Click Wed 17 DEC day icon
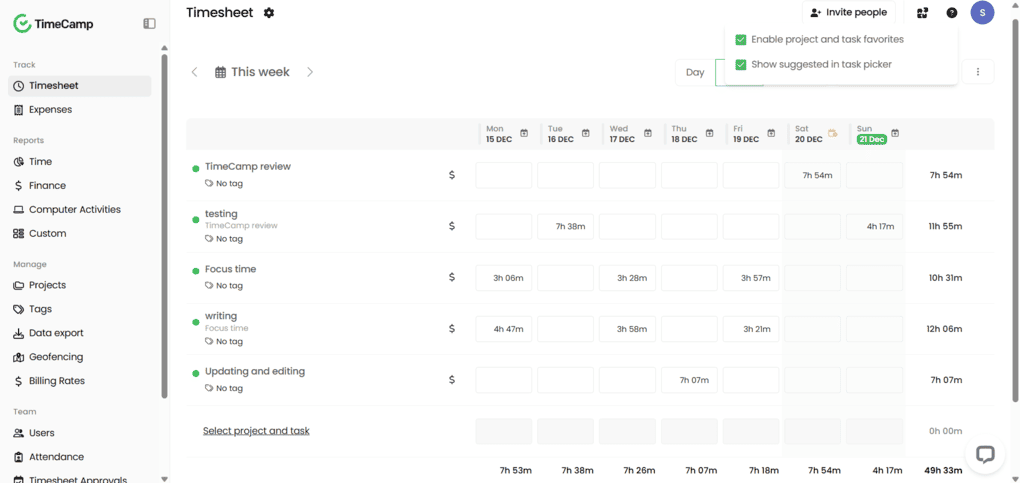This screenshot has width=1020, height=483. [647, 133]
